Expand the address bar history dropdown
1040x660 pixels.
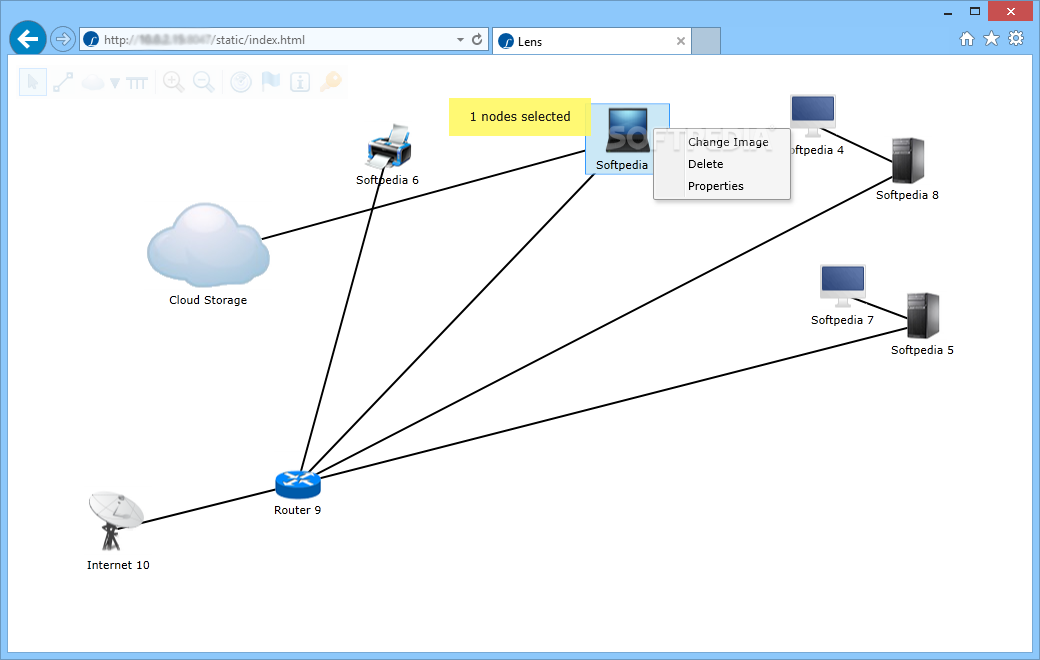coord(460,40)
